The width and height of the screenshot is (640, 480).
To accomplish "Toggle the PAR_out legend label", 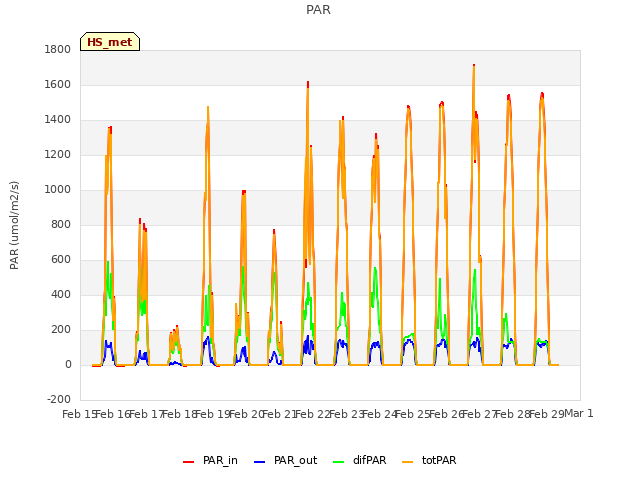I will click(x=296, y=460).
